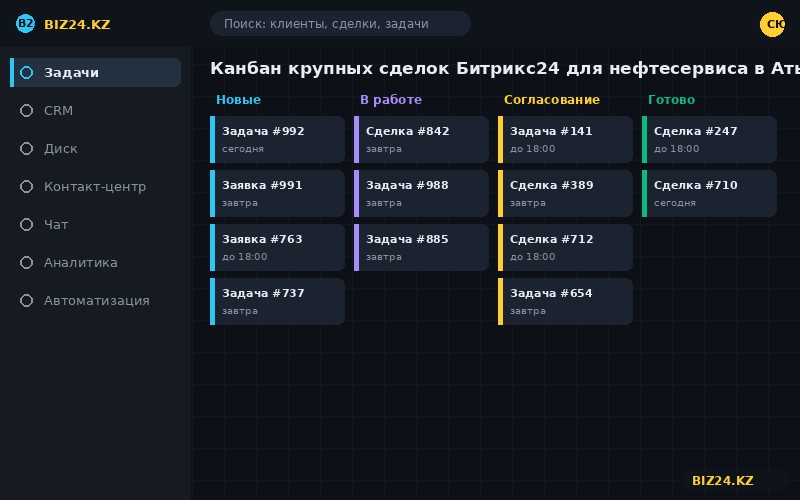Open Диск from the sidebar
Image resolution: width=800 pixels, height=500 pixels.
coord(95,148)
